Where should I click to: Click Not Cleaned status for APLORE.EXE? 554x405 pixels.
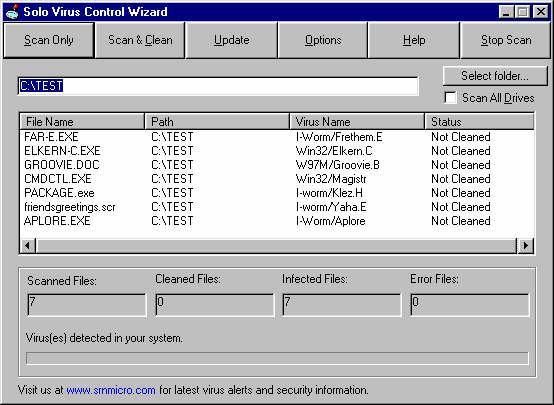click(461, 221)
